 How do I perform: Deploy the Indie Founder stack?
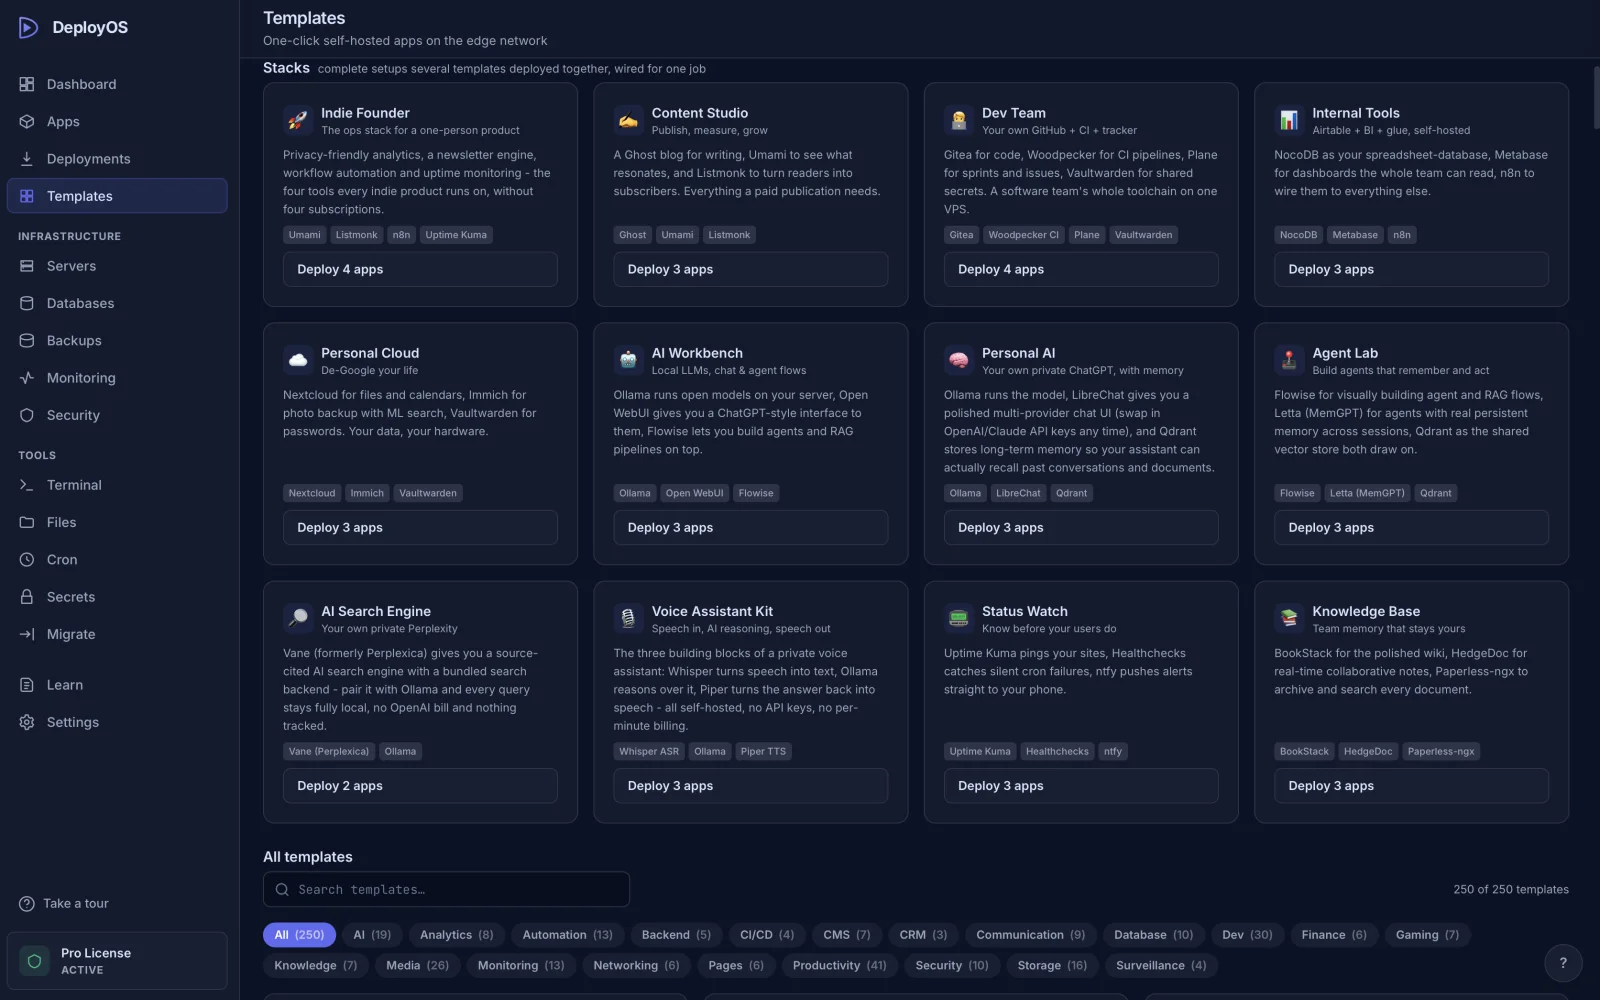coord(420,269)
